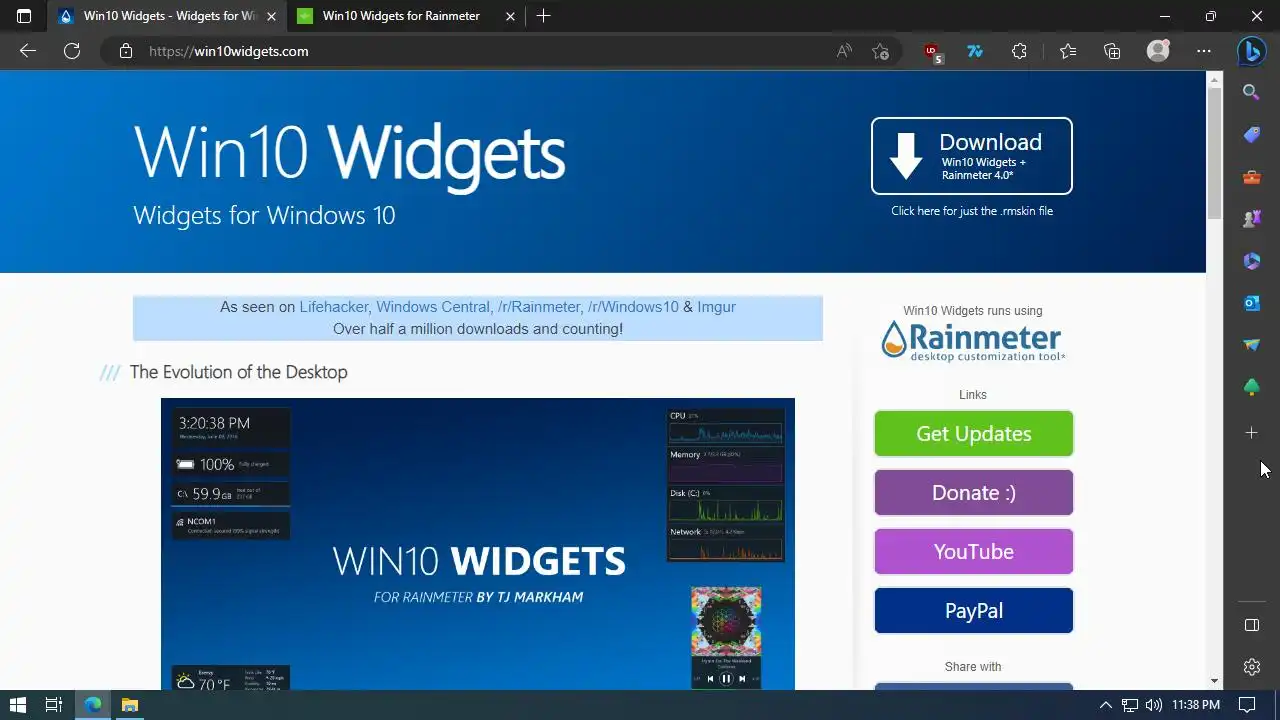
Task: Close the Win10 Widgets for Rainmeter tab
Action: click(x=510, y=16)
